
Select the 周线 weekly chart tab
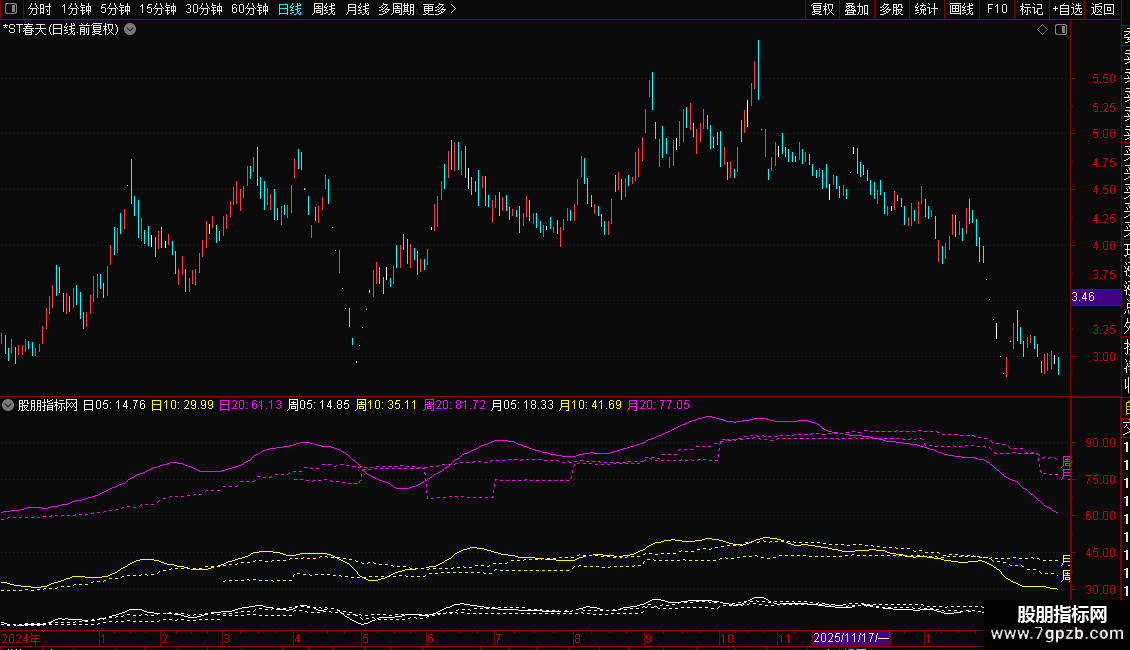click(324, 9)
